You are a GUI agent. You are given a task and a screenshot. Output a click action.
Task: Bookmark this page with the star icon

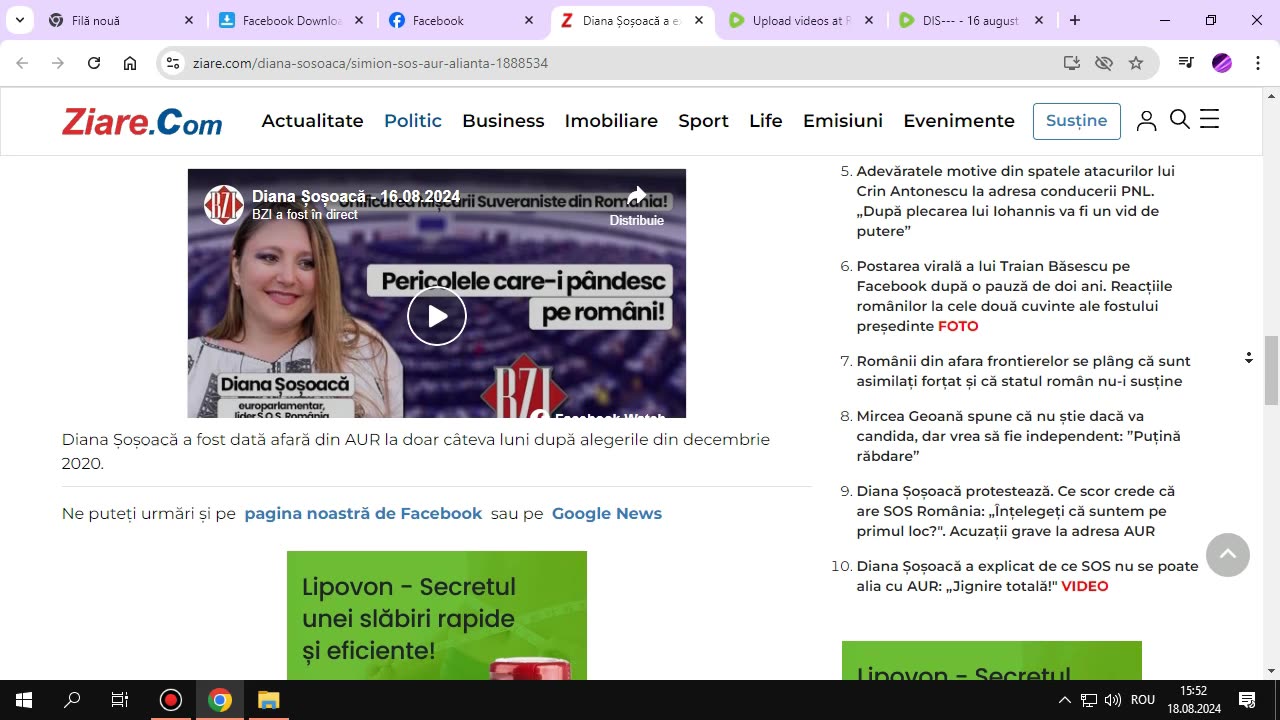pyautogui.click(x=1136, y=63)
